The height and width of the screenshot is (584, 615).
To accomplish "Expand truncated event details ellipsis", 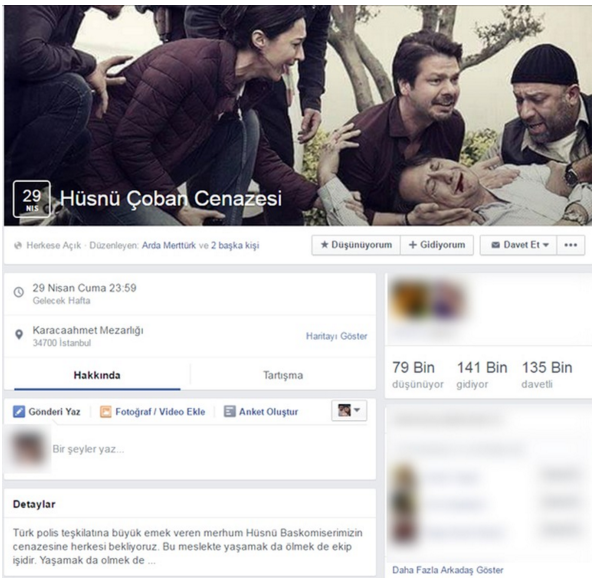I will pos(151,561).
